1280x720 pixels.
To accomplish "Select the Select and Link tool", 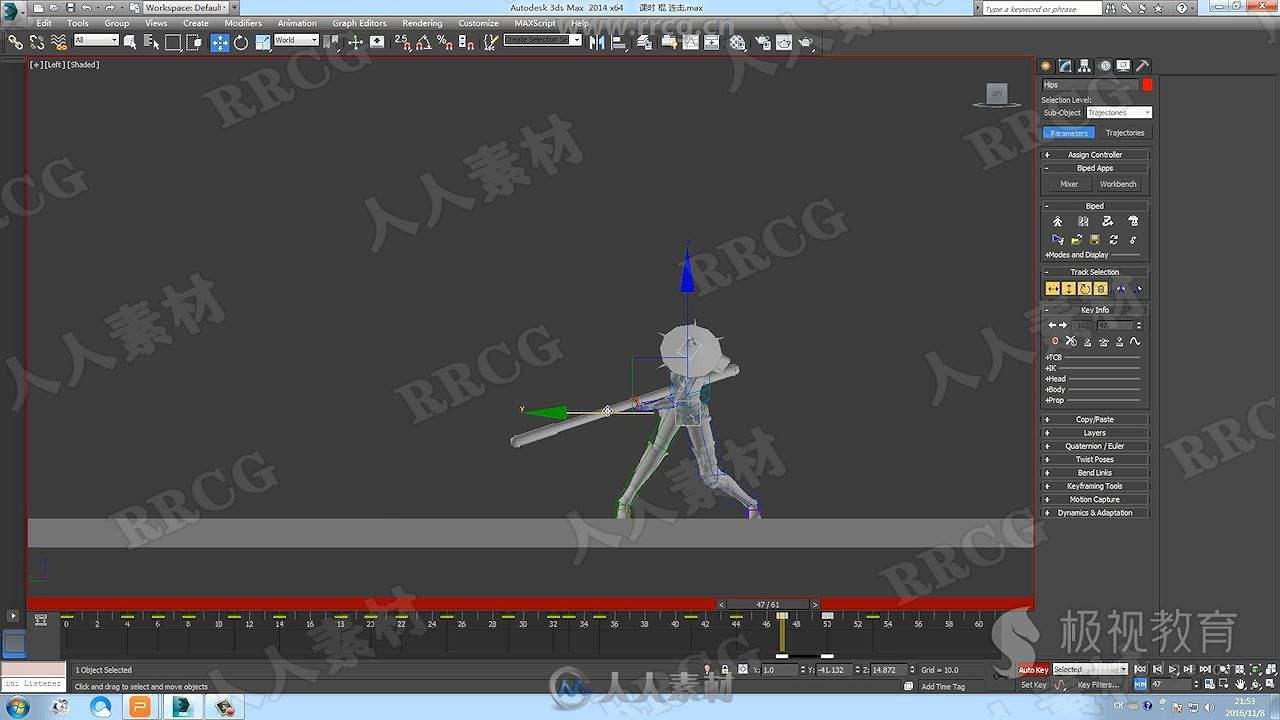I will tap(15, 42).
